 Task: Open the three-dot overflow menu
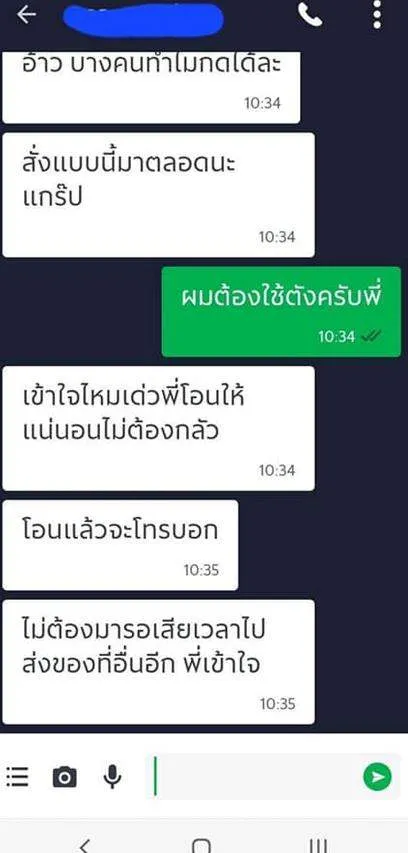[x=377, y=15]
